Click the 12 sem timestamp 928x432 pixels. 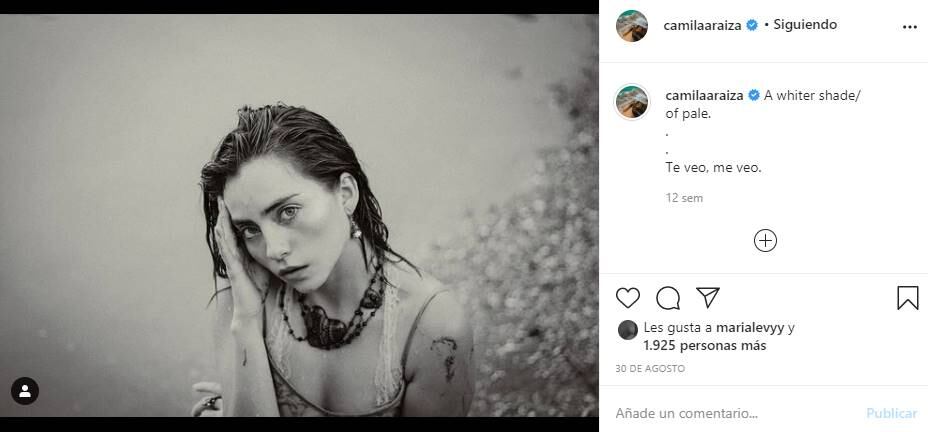(x=685, y=198)
